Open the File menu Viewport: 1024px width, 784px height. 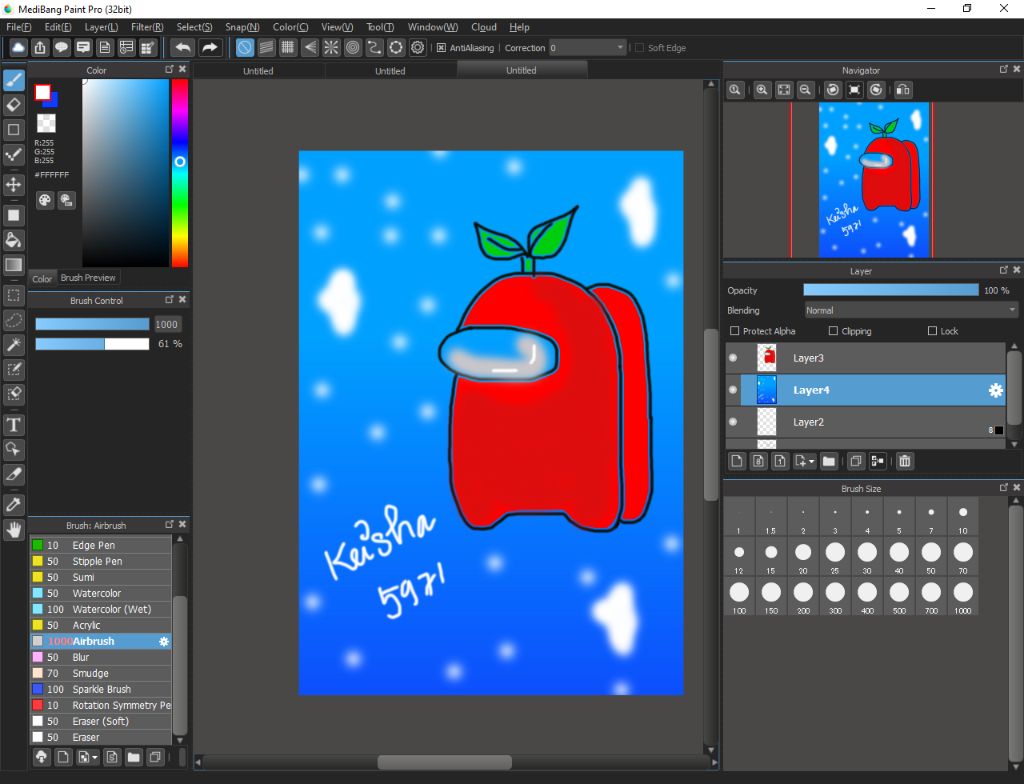[x=18, y=27]
